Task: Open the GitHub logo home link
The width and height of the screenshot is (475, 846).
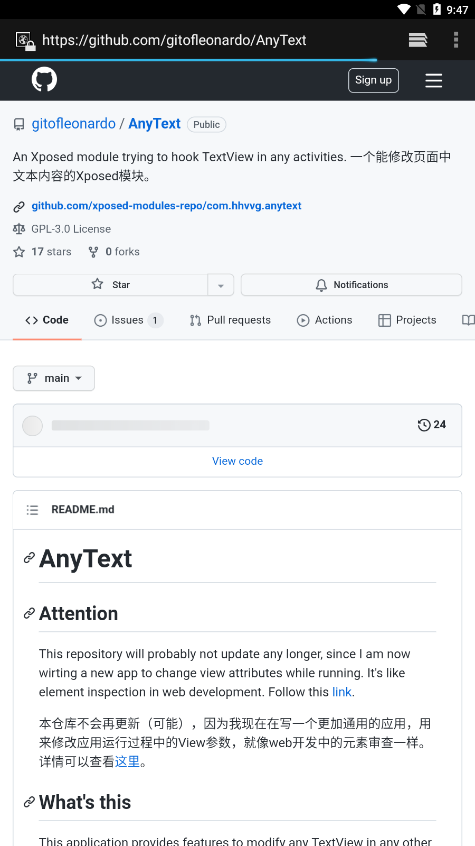Action: pos(44,80)
